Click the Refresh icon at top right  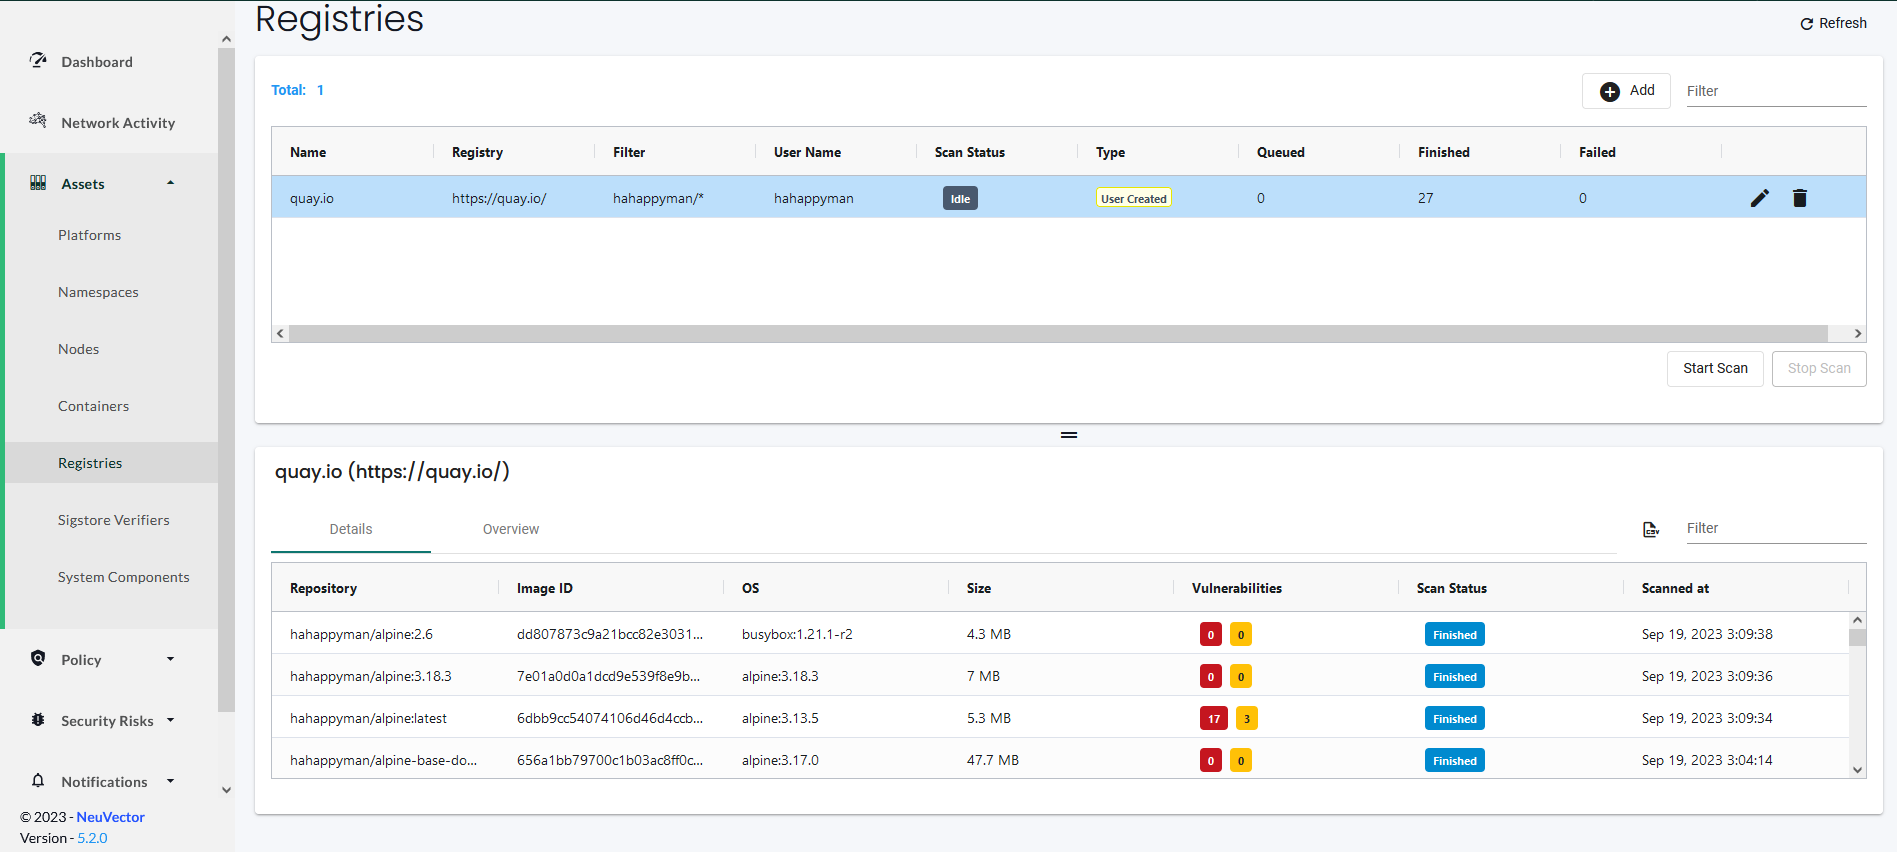click(1807, 24)
